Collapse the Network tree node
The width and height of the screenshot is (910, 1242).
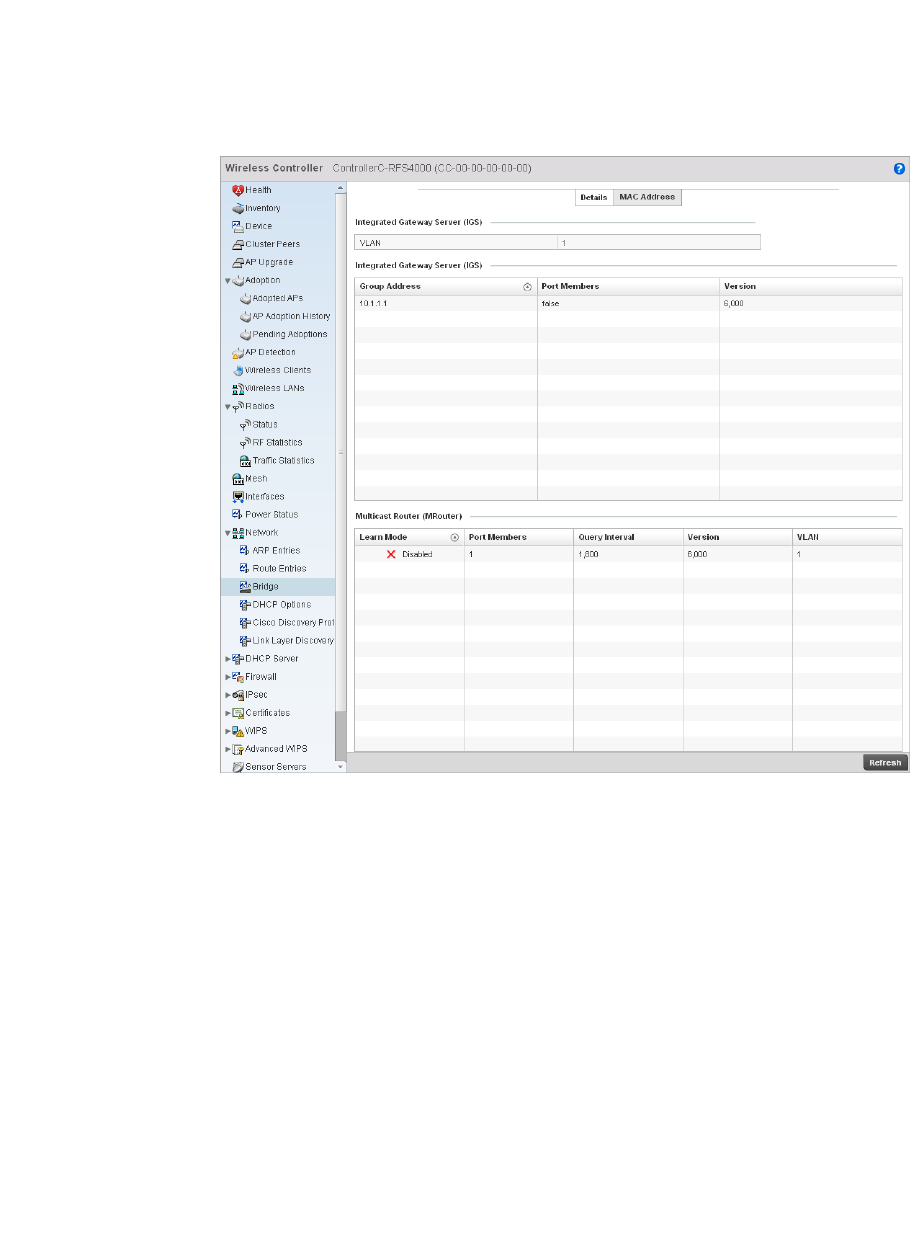point(227,533)
